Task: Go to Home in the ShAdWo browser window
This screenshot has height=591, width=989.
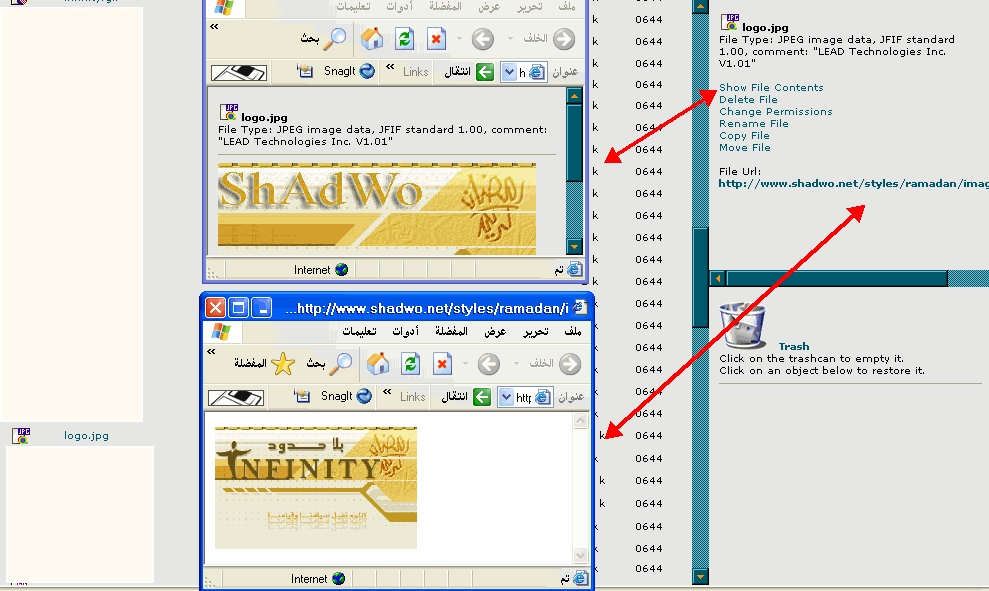Action: [372, 39]
